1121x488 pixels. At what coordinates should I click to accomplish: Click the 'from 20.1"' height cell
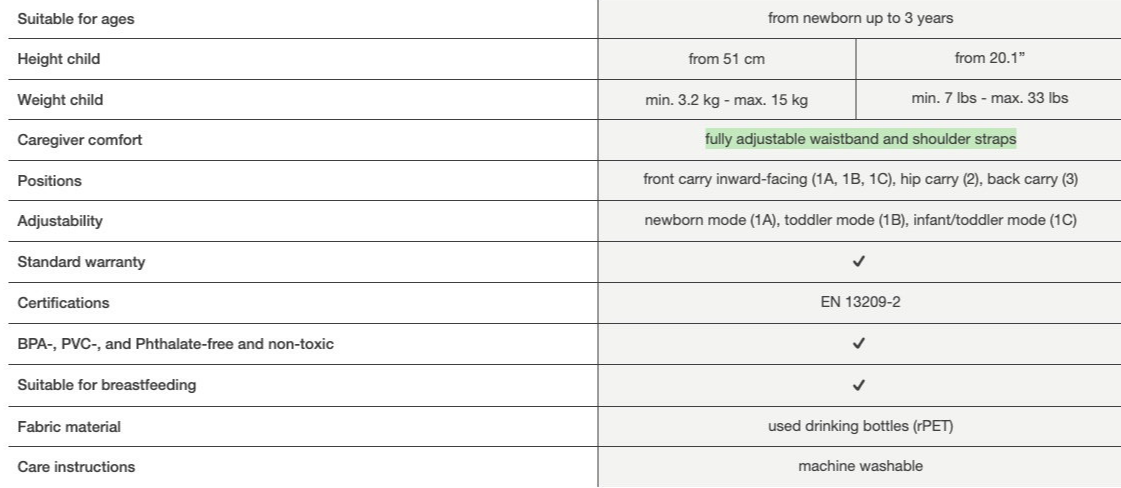tap(987, 59)
